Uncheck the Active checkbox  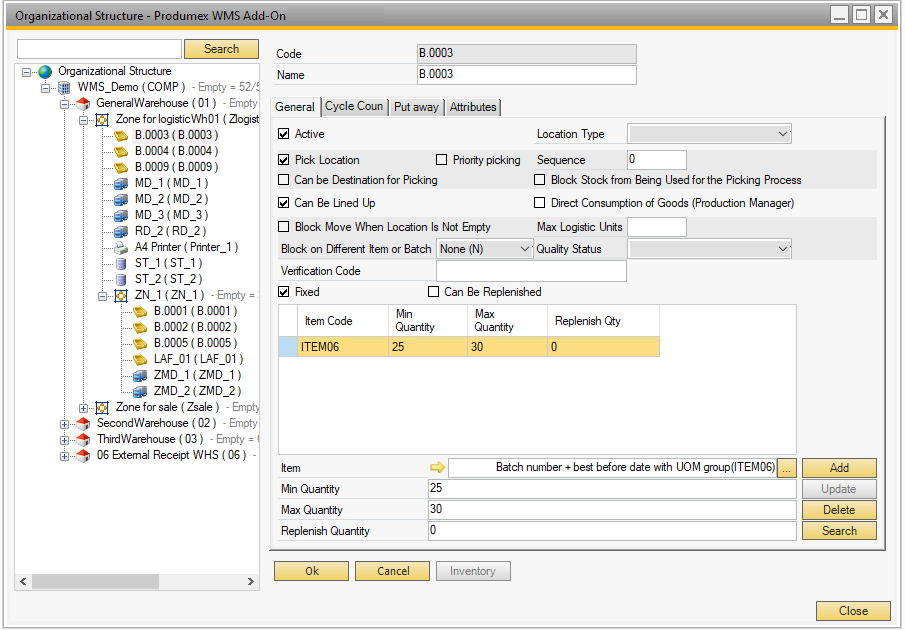pyautogui.click(x=284, y=134)
